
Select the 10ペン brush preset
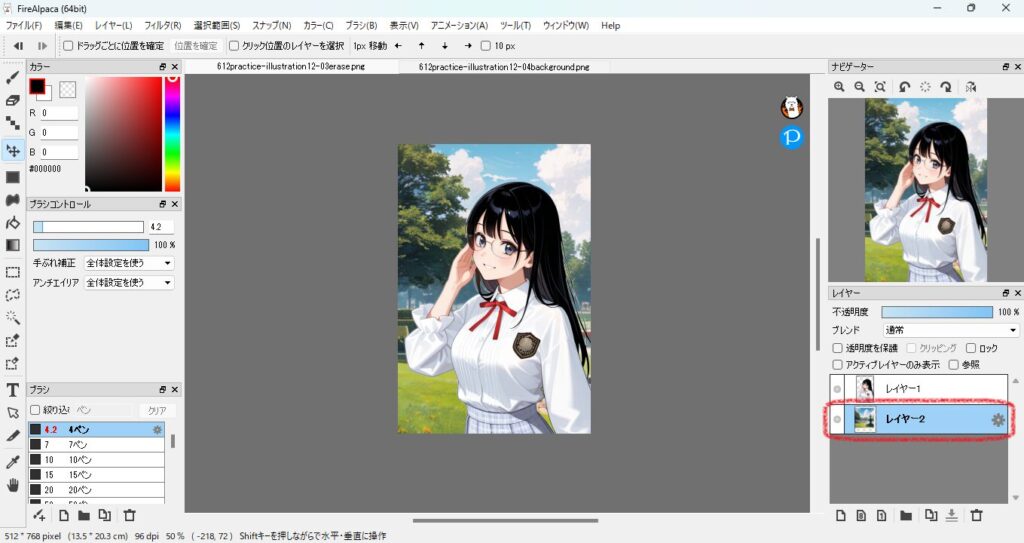tap(95, 459)
